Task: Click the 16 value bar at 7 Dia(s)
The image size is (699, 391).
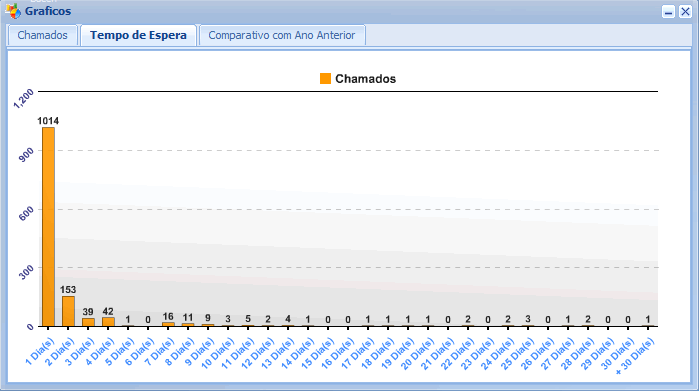Action: [168, 324]
